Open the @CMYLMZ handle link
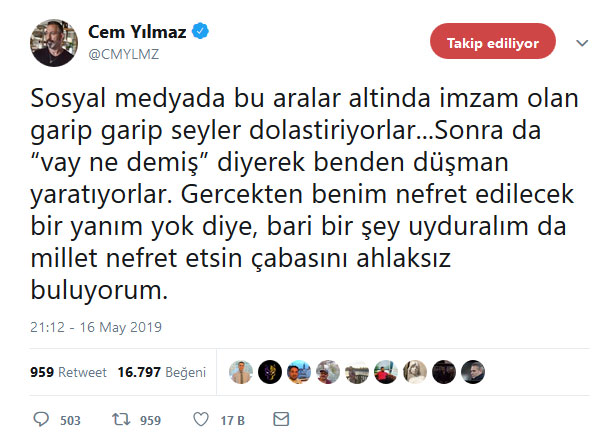The height and width of the screenshot is (446, 616). point(124,54)
